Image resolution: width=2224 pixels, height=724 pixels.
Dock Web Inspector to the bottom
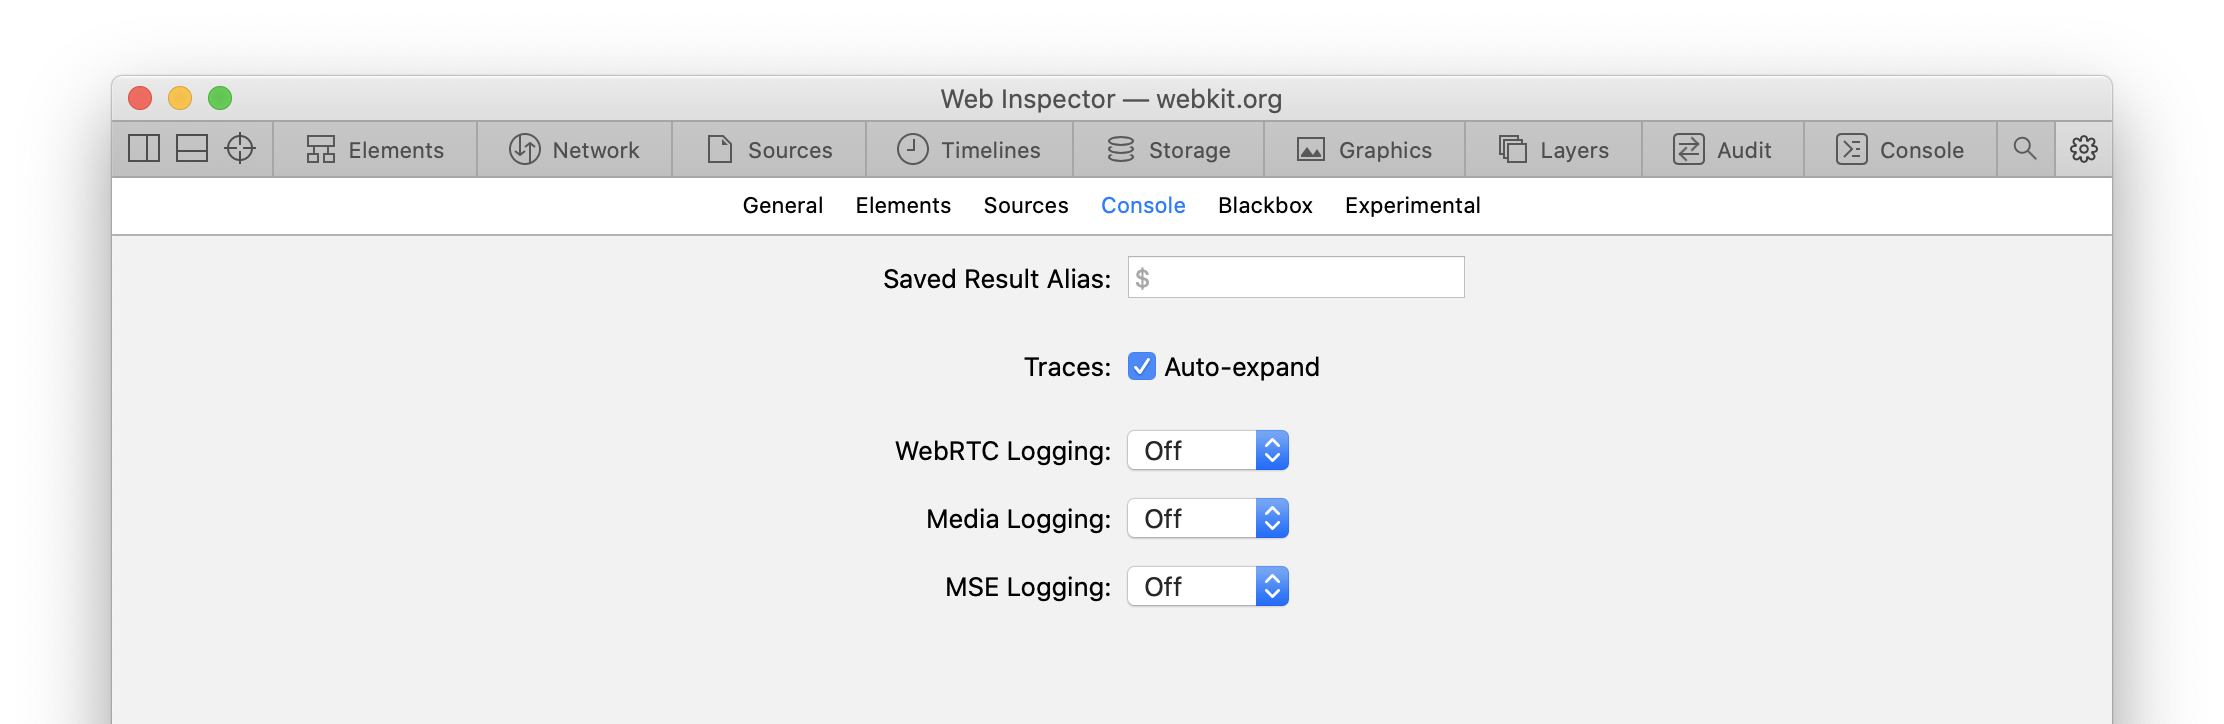[192, 149]
